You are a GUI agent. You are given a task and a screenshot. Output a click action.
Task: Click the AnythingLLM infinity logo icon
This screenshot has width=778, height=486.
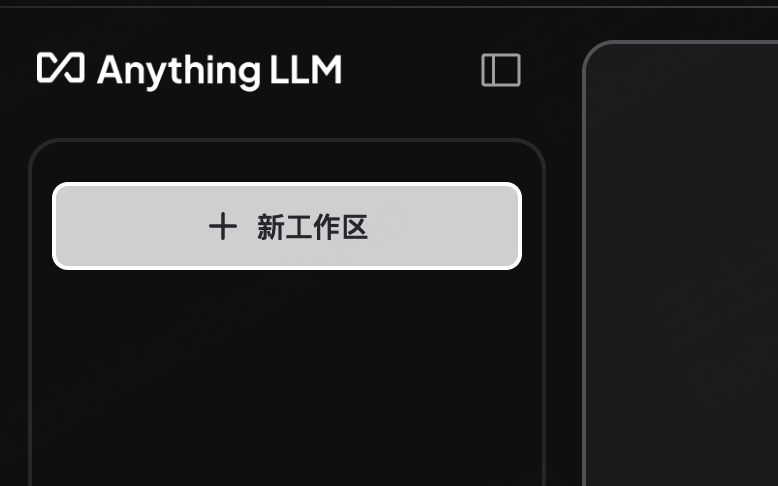[61, 68]
